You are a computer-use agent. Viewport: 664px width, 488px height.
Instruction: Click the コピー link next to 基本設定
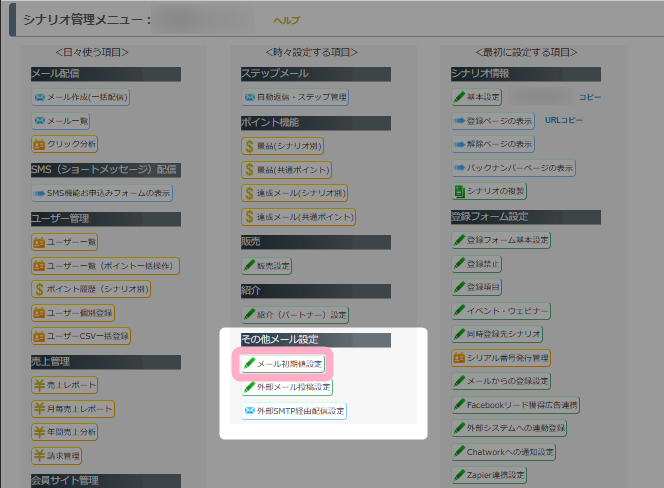pyautogui.click(x=589, y=98)
